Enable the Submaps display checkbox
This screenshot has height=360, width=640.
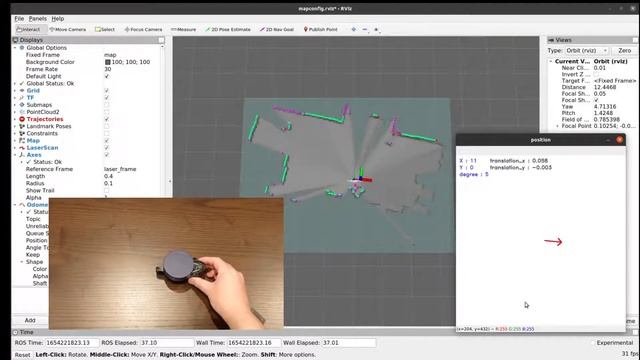click(x=107, y=105)
